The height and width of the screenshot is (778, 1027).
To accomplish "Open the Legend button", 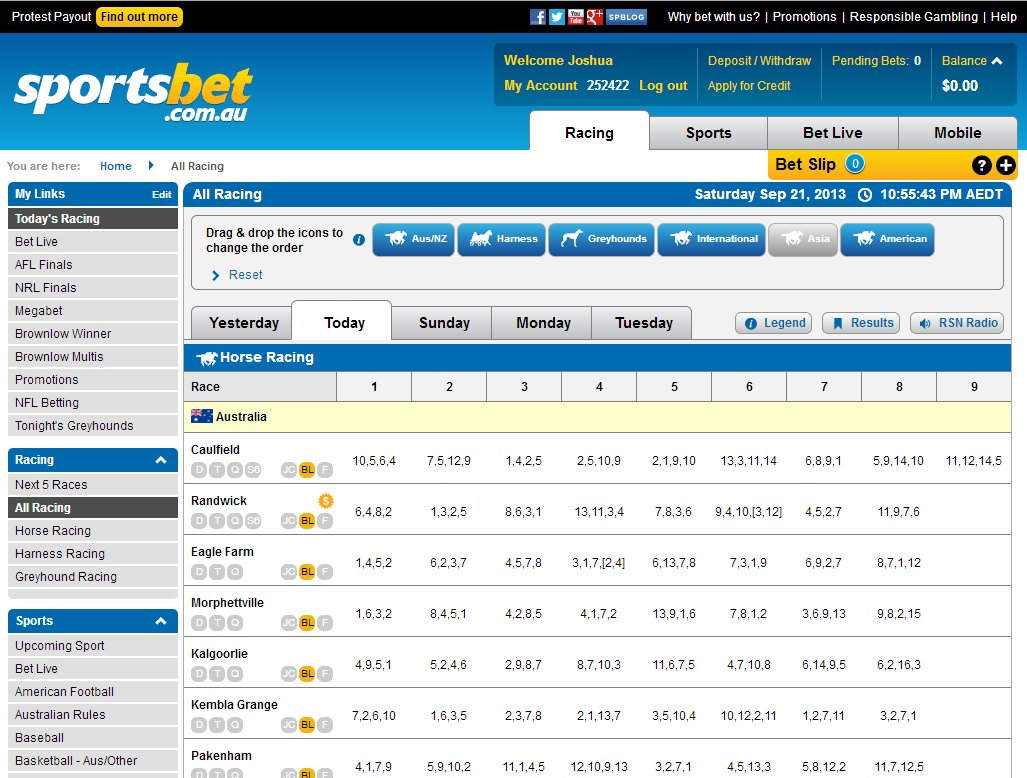I will [774, 323].
